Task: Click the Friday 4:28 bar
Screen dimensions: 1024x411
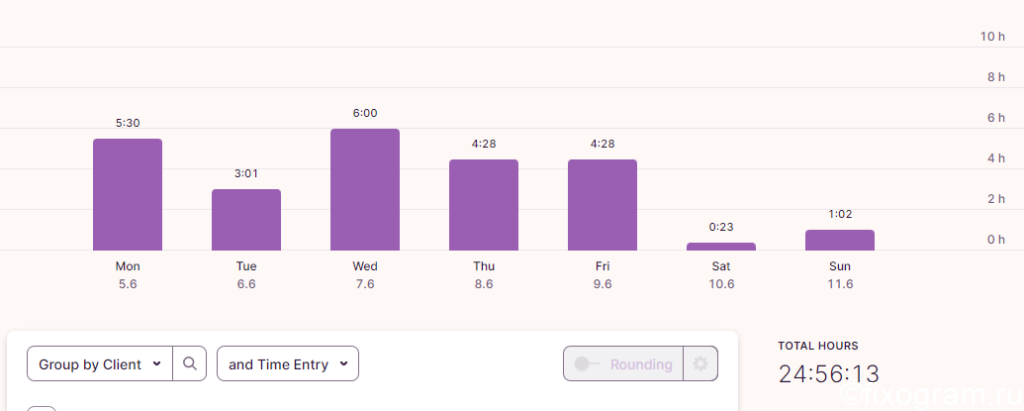Action: (602, 205)
